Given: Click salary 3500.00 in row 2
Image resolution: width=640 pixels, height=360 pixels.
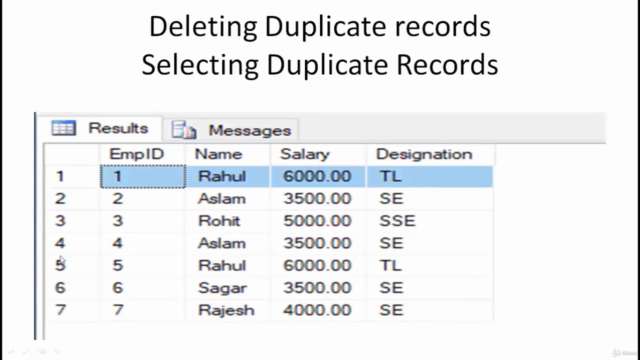Looking at the screenshot, I should coord(318,199).
